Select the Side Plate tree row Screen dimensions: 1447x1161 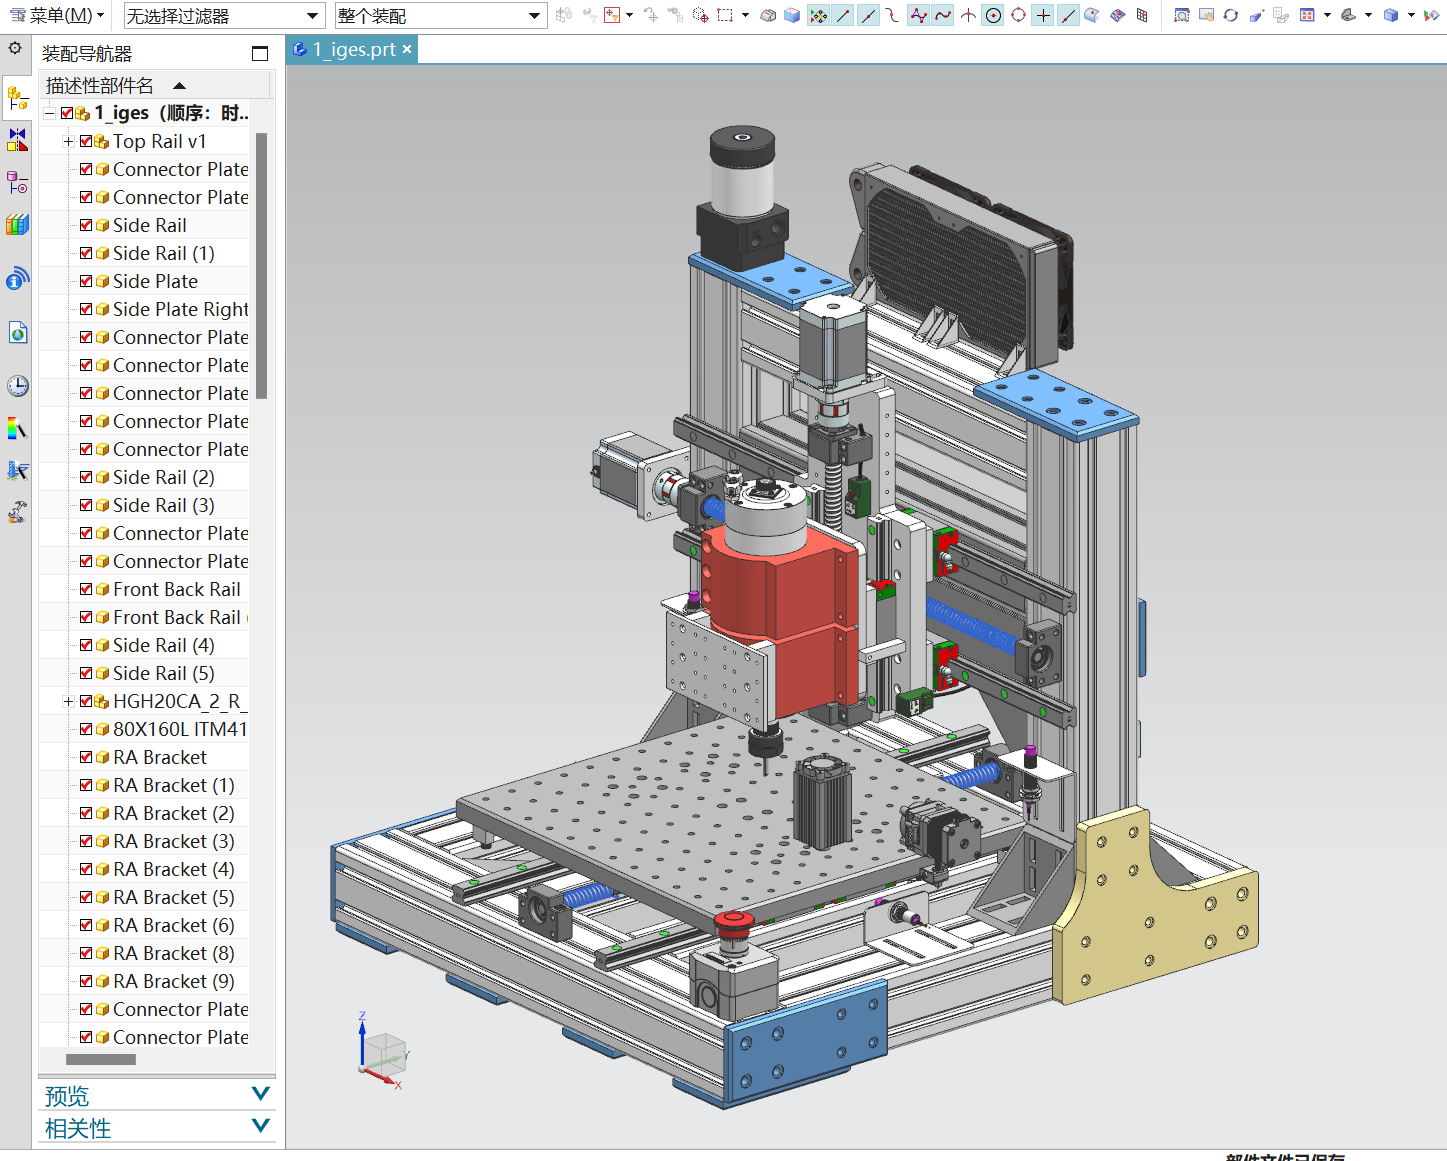click(x=155, y=281)
